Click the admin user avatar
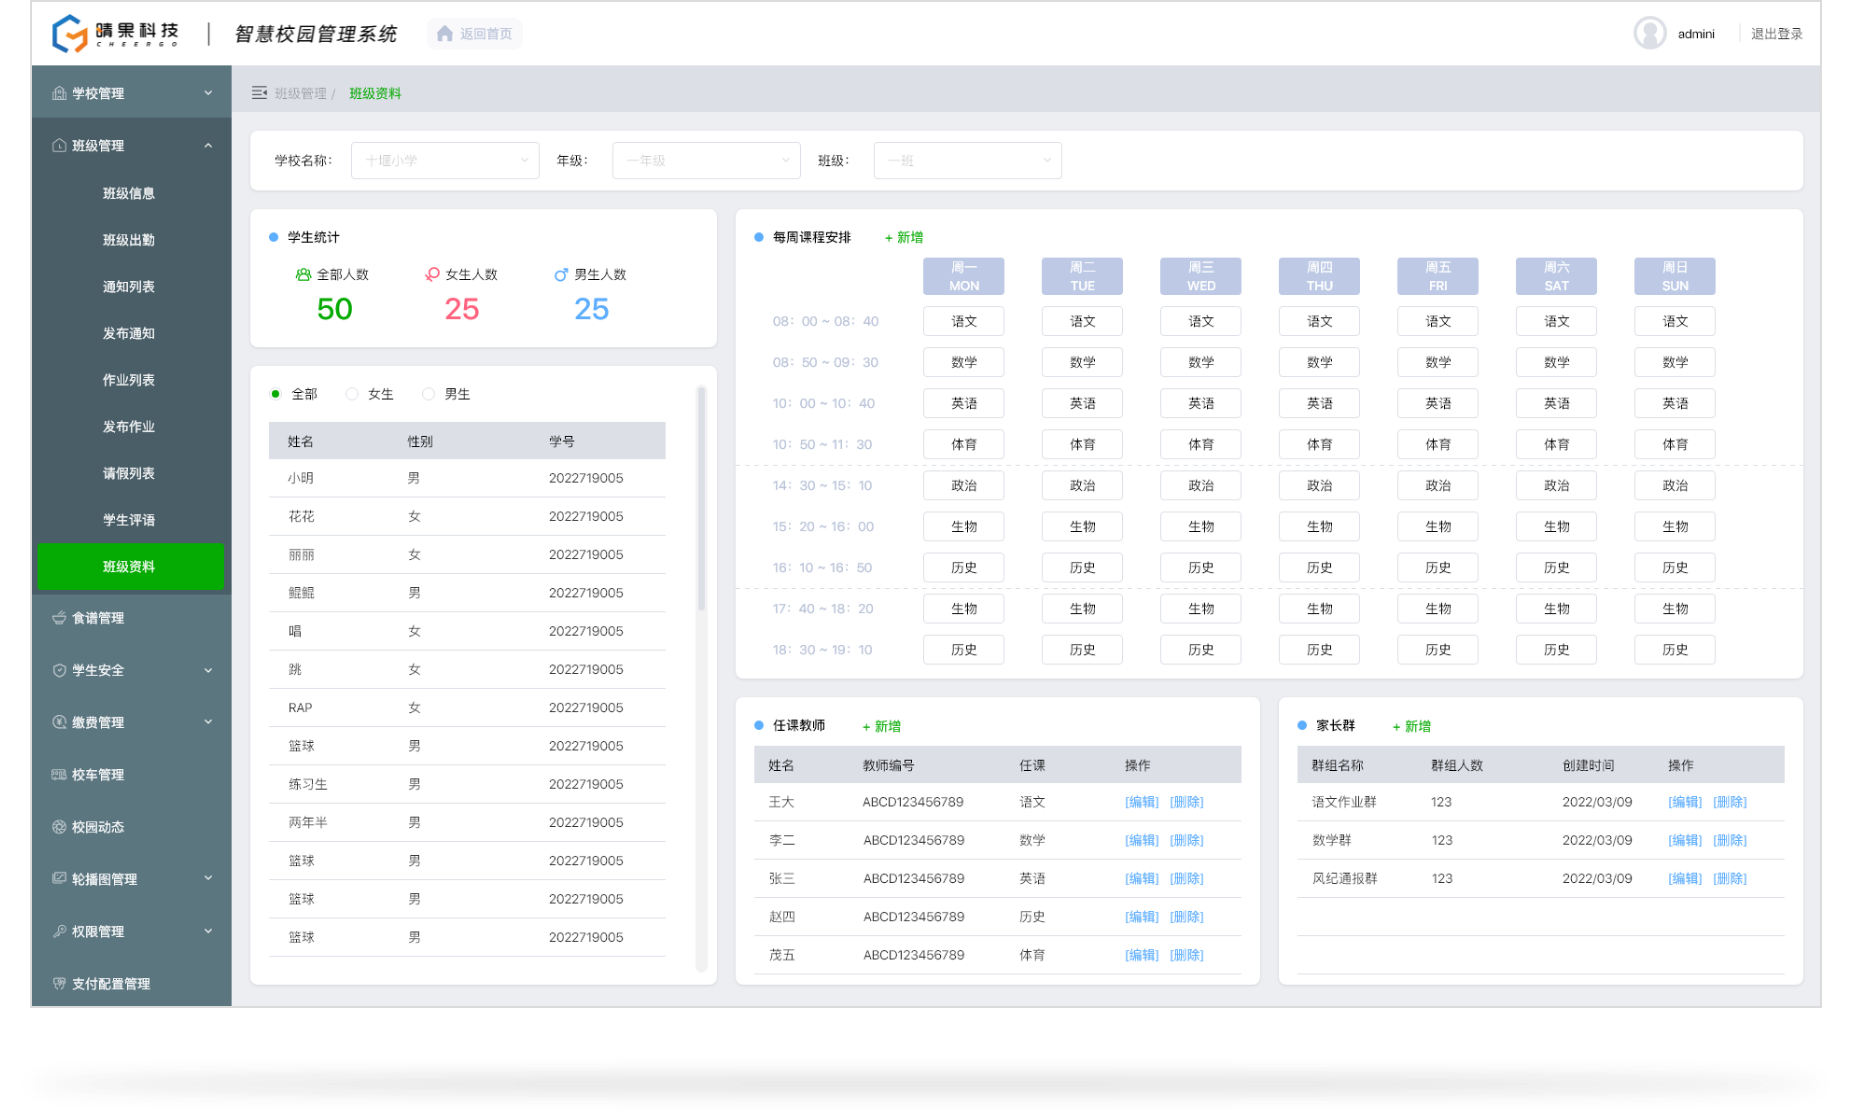The height and width of the screenshot is (1120, 1852). click(x=1650, y=34)
